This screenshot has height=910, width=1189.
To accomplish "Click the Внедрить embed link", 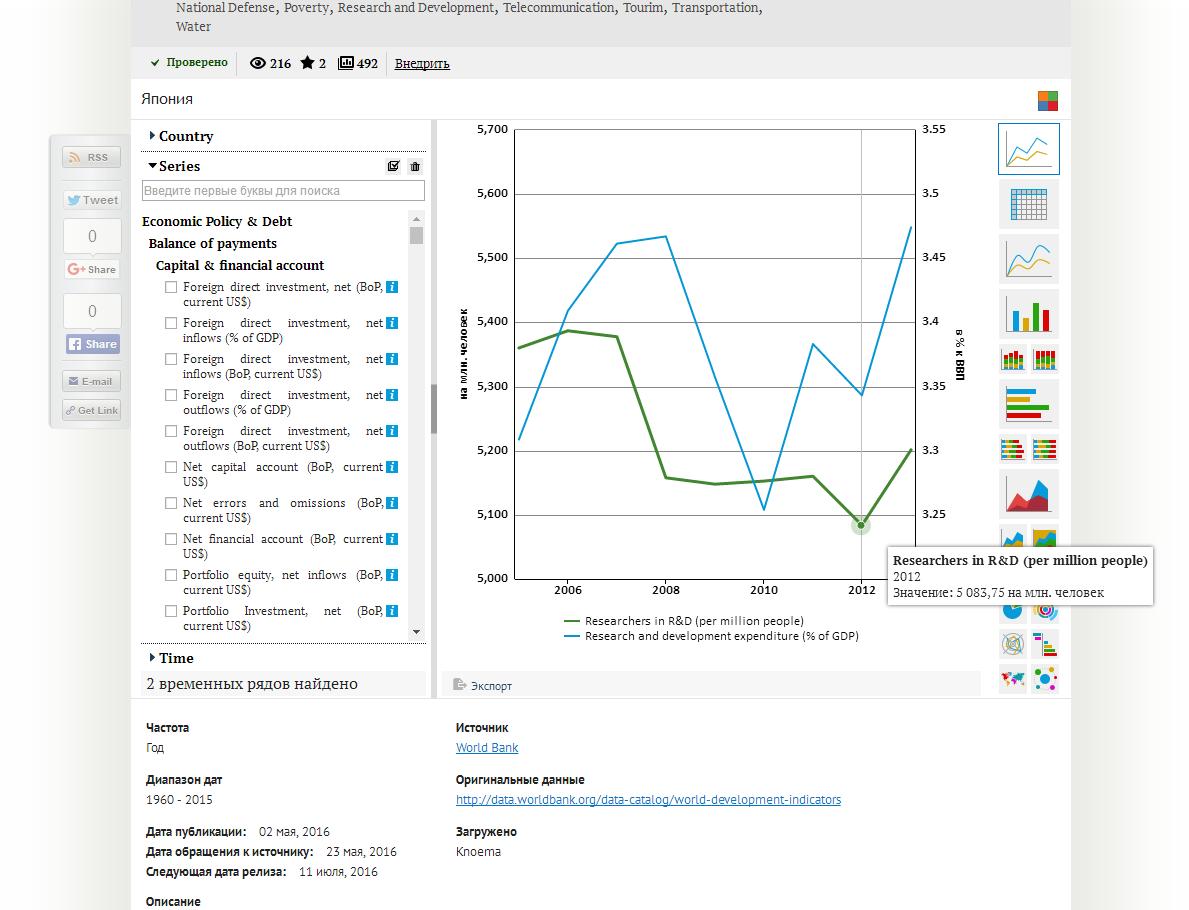I will coord(422,64).
